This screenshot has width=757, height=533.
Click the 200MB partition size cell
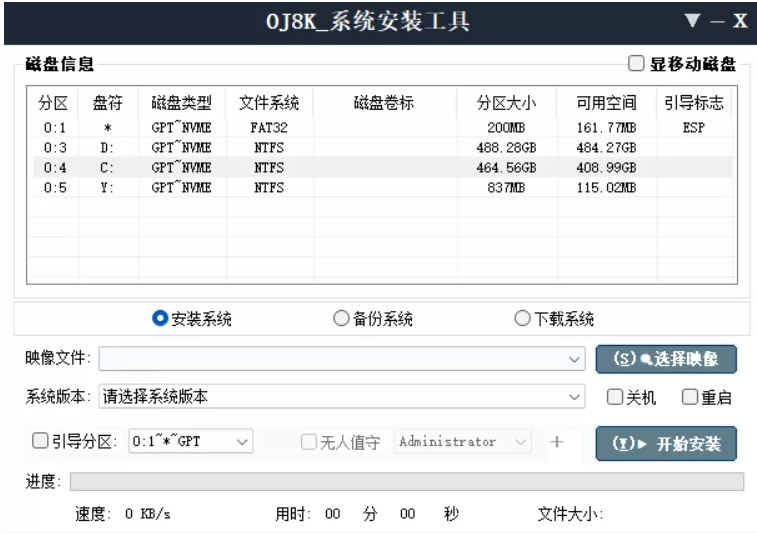tap(506, 127)
